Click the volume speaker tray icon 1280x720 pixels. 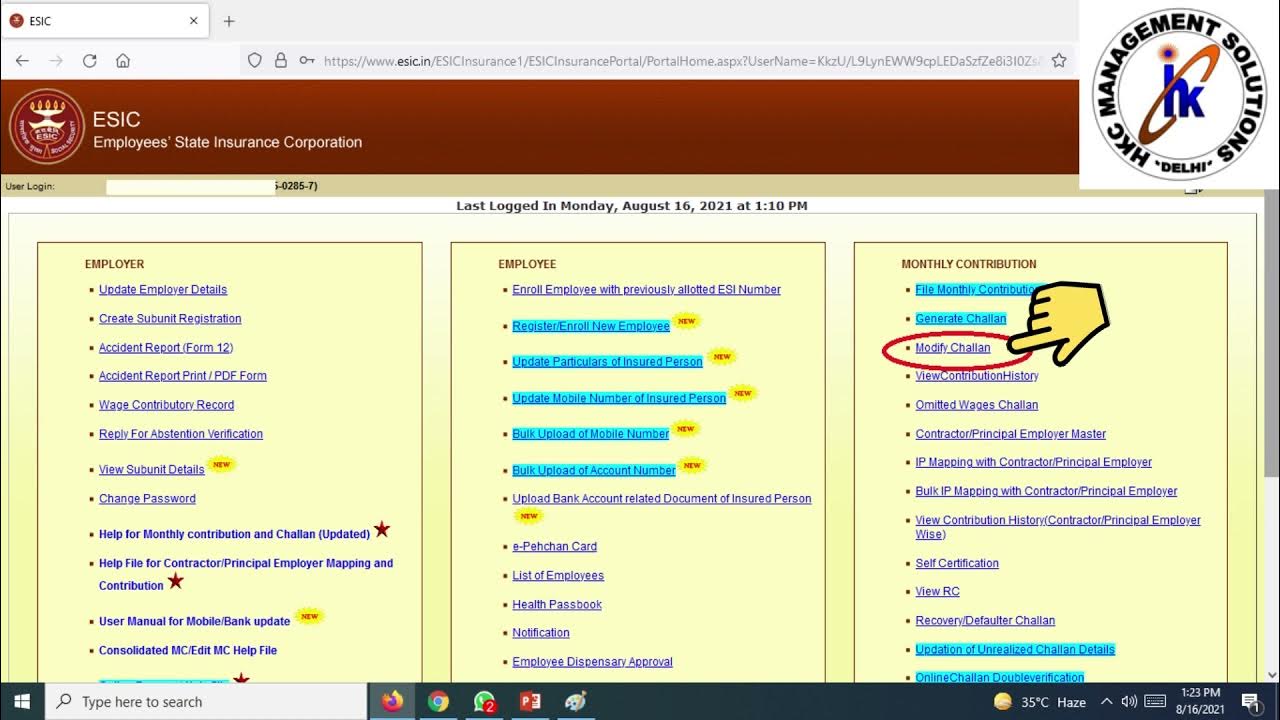(x=1130, y=702)
